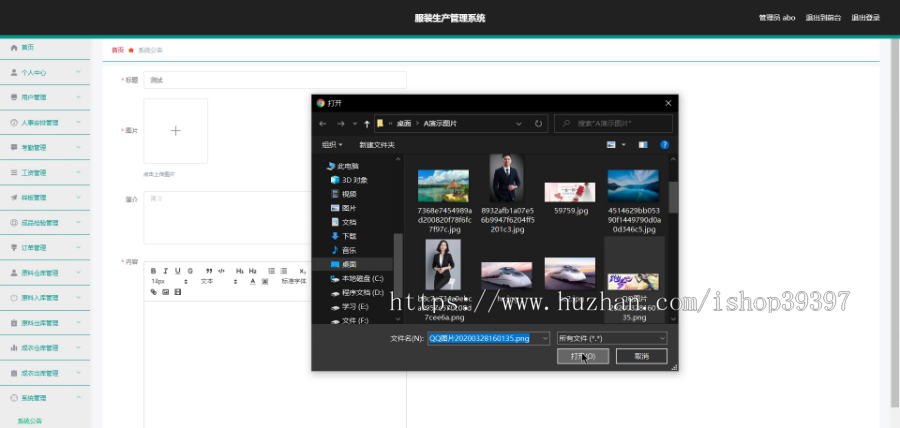
Task: Click the 搜索 A演示图片 search box
Action: point(613,123)
